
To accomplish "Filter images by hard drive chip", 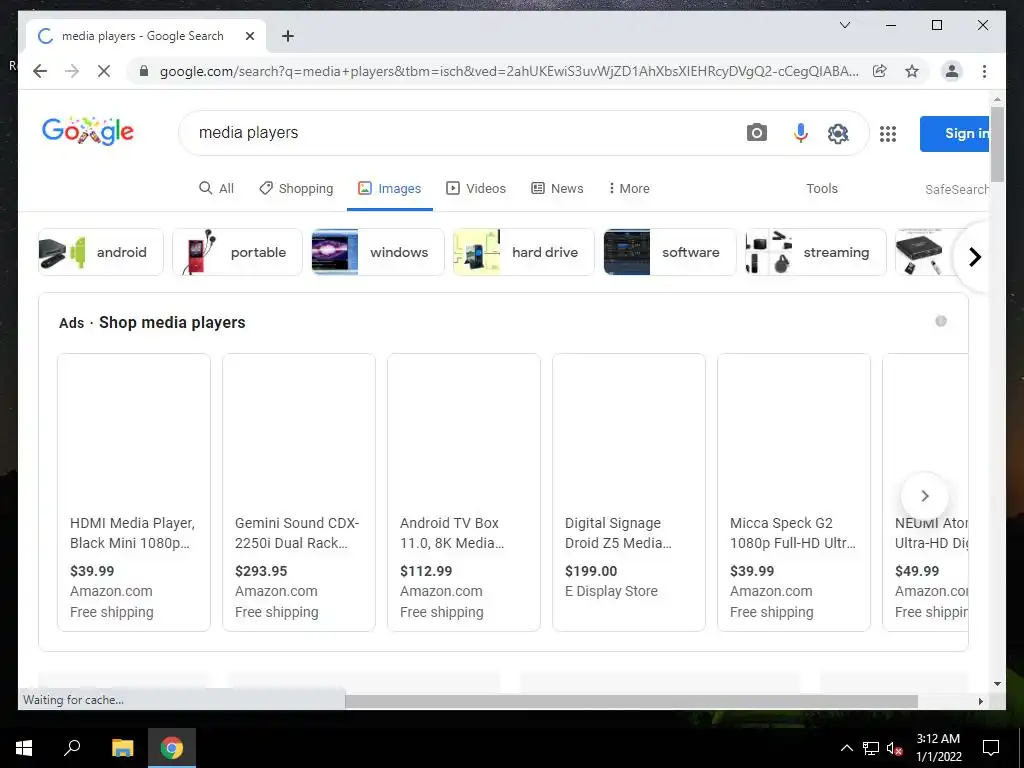I will click(524, 252).
